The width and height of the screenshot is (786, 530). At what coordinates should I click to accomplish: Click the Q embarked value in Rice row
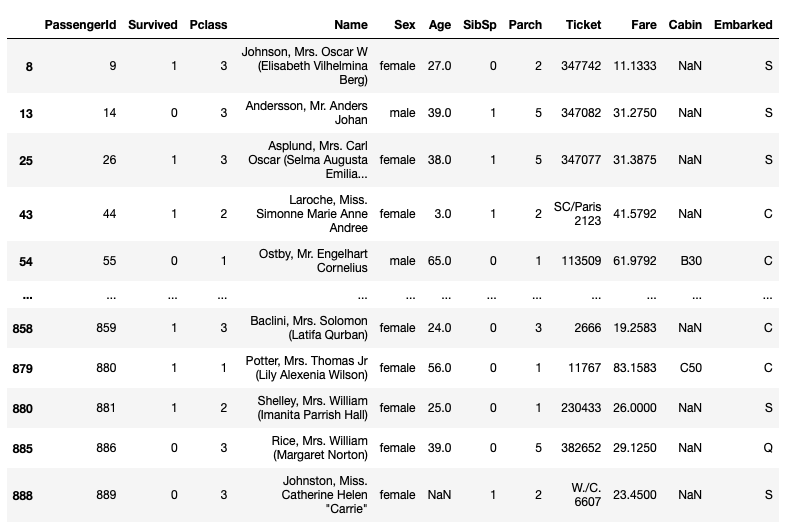(768, 448)
